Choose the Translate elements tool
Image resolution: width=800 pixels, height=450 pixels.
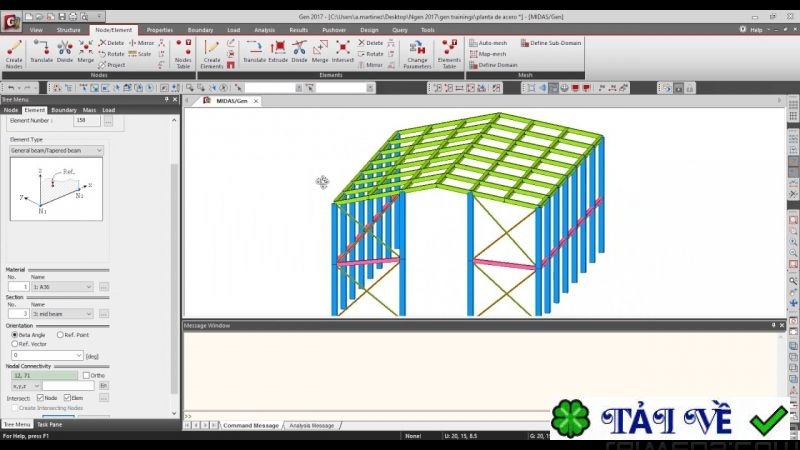[254, 52]
